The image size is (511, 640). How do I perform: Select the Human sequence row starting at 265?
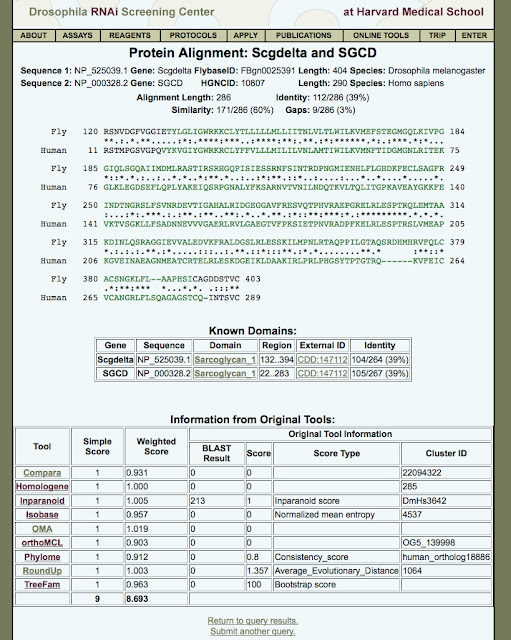coord(151,298)
